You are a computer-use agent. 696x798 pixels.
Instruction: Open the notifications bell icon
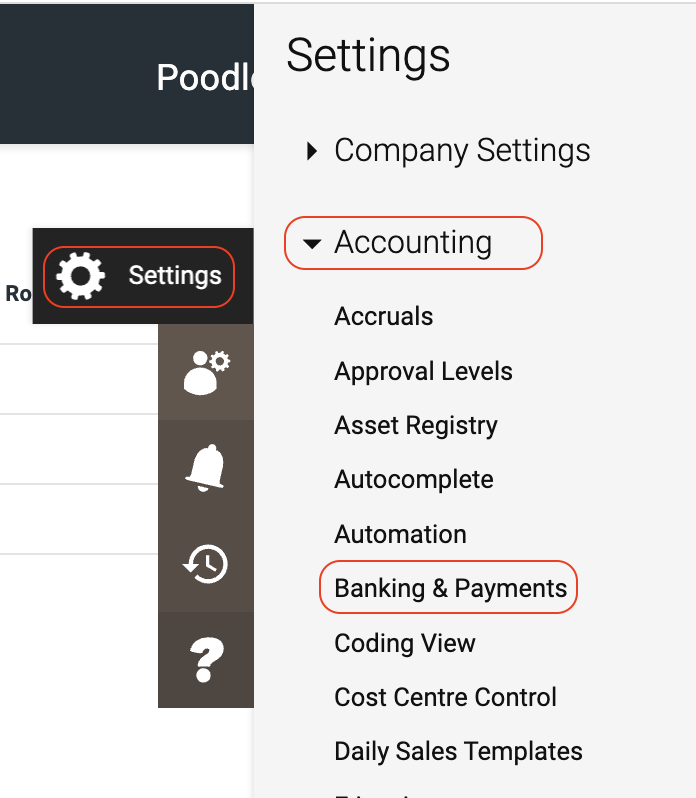(206, 467)
